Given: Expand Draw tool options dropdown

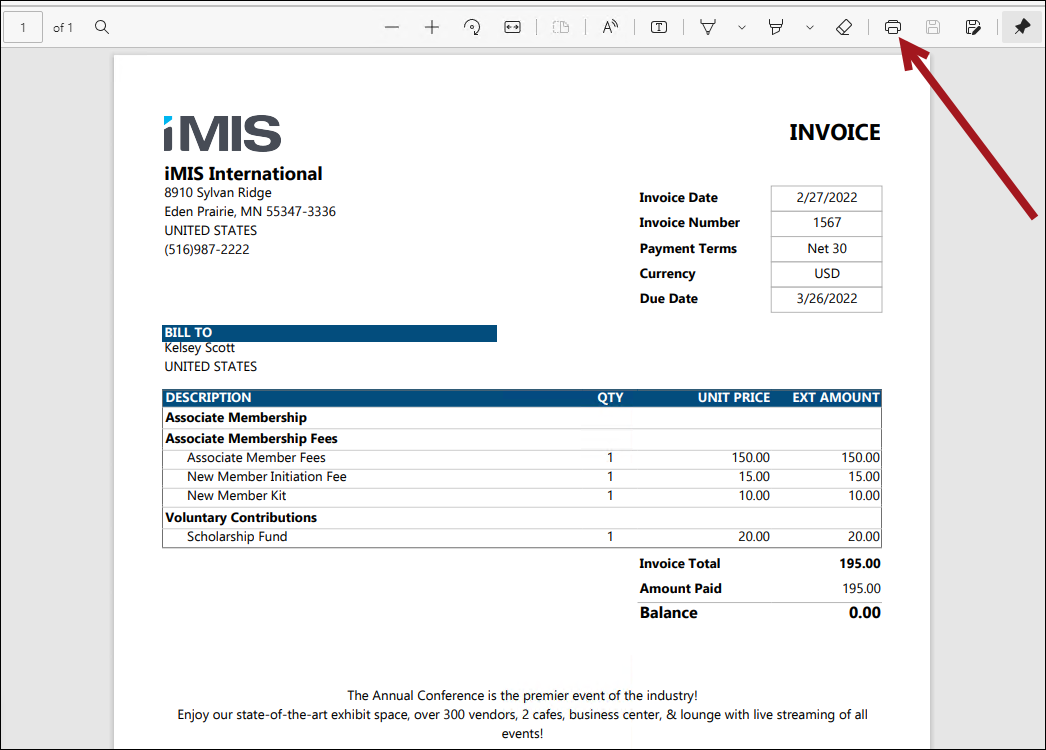Looking at the screenshot, I should tap(741, 27).
